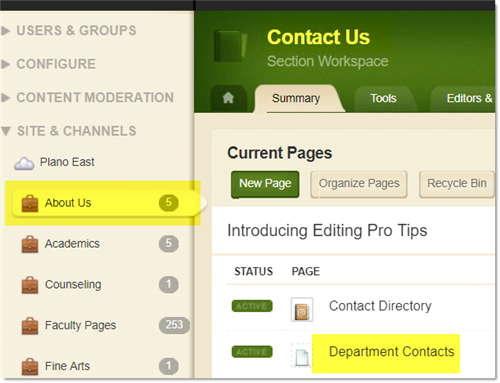
Task: Select the Plano East site
Action: [67, 162]
